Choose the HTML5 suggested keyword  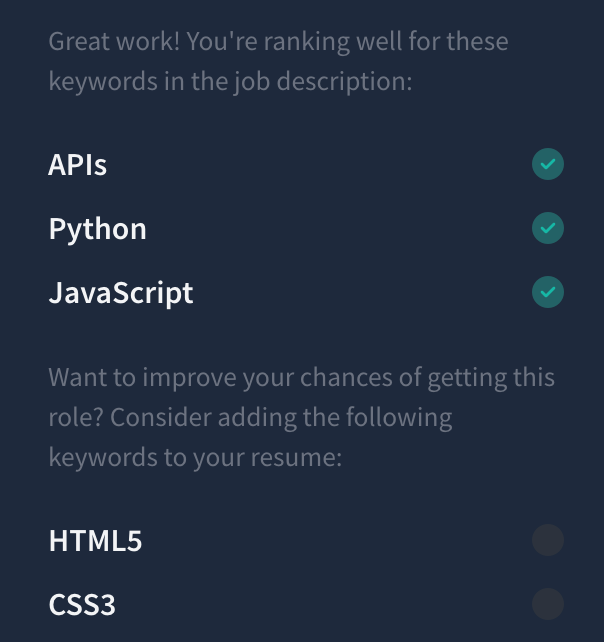click(95, 540)
